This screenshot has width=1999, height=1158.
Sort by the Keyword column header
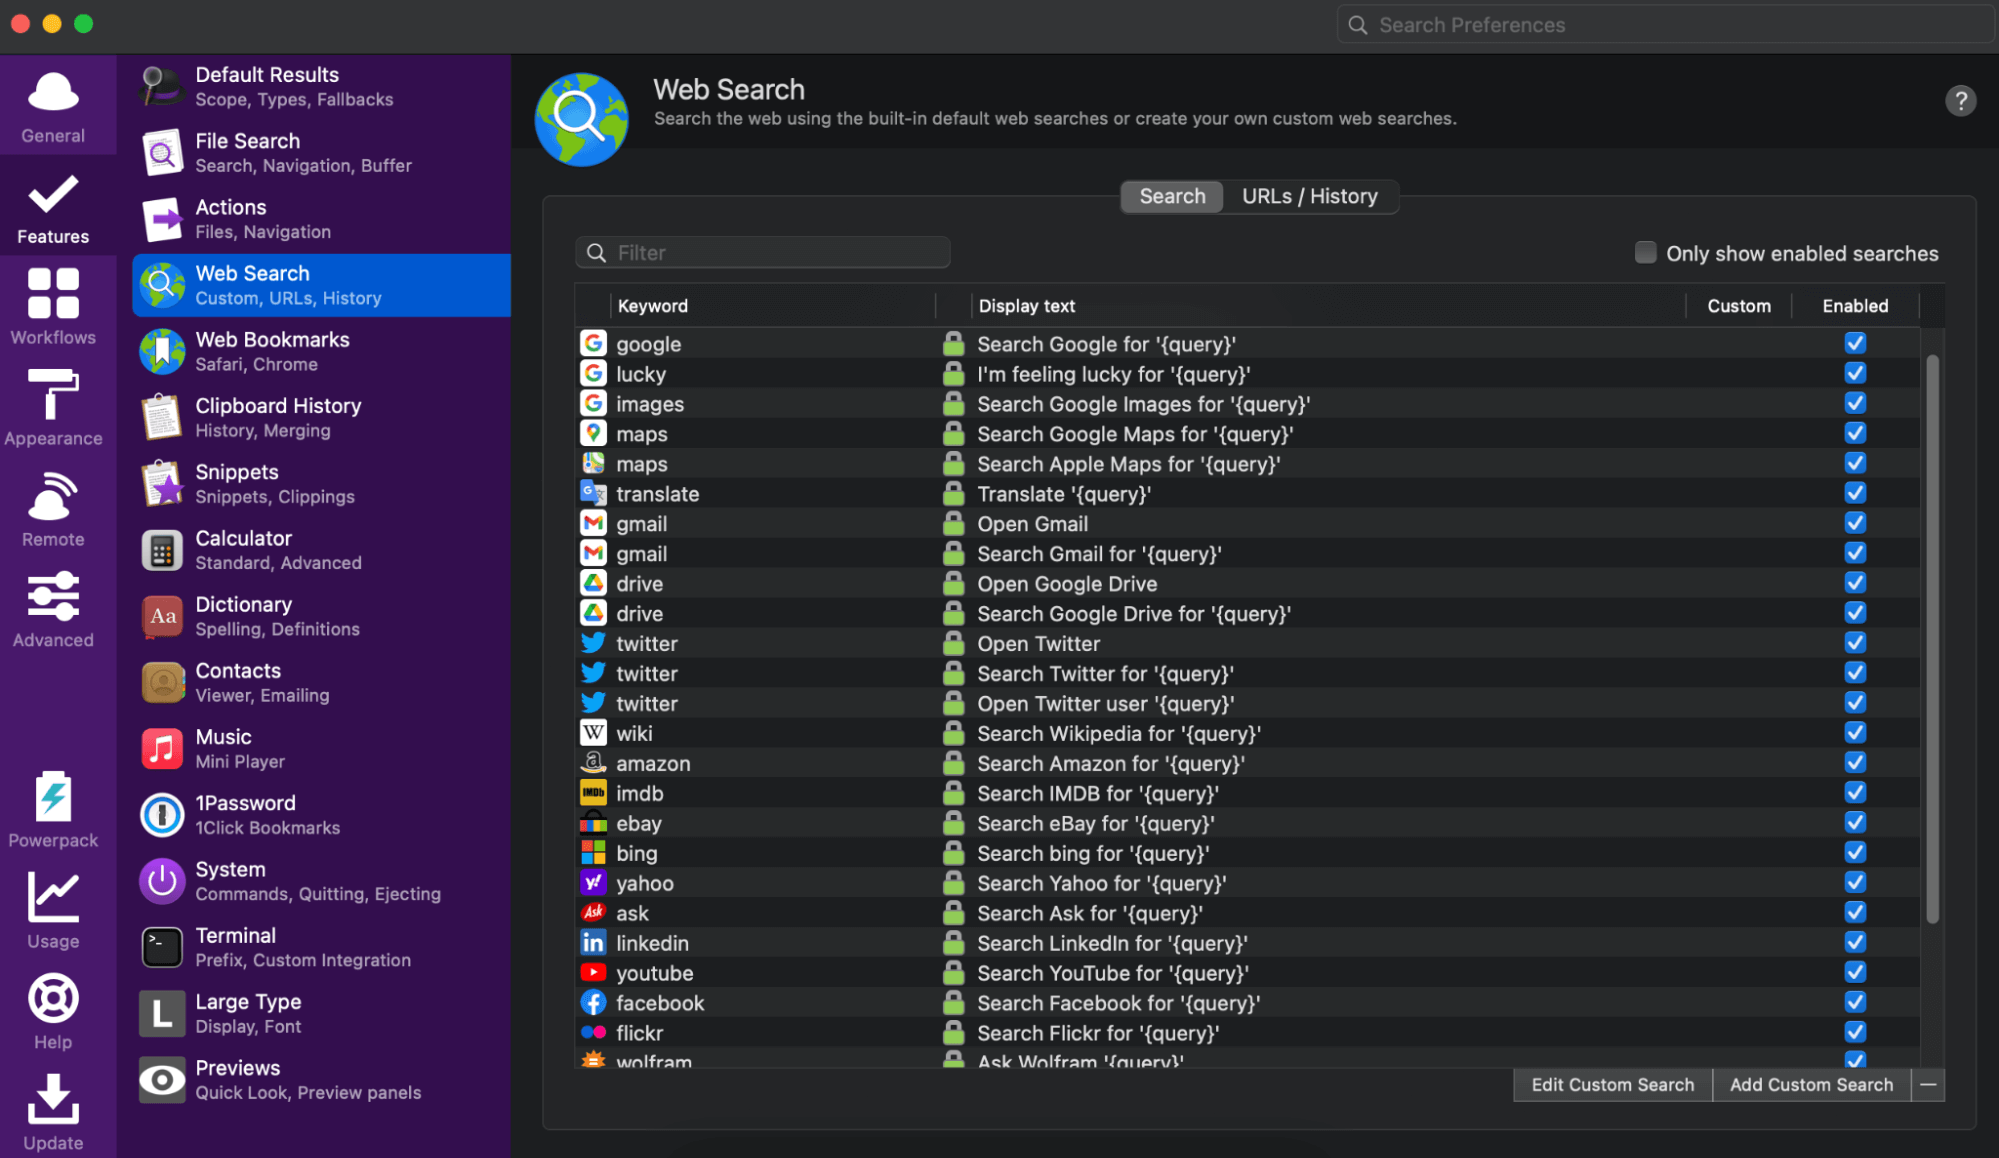[x=772, y=306]
